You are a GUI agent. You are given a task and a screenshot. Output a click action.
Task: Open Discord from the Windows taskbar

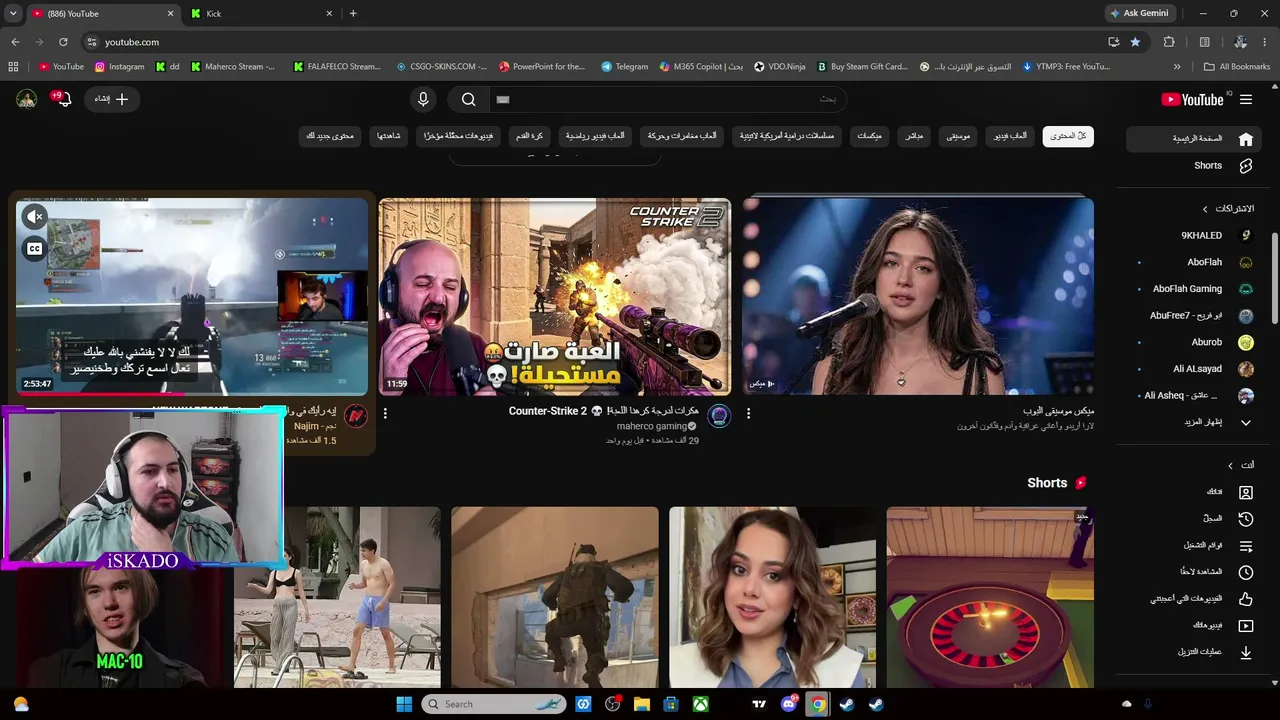pyautogui.click(x=789, y=704)
